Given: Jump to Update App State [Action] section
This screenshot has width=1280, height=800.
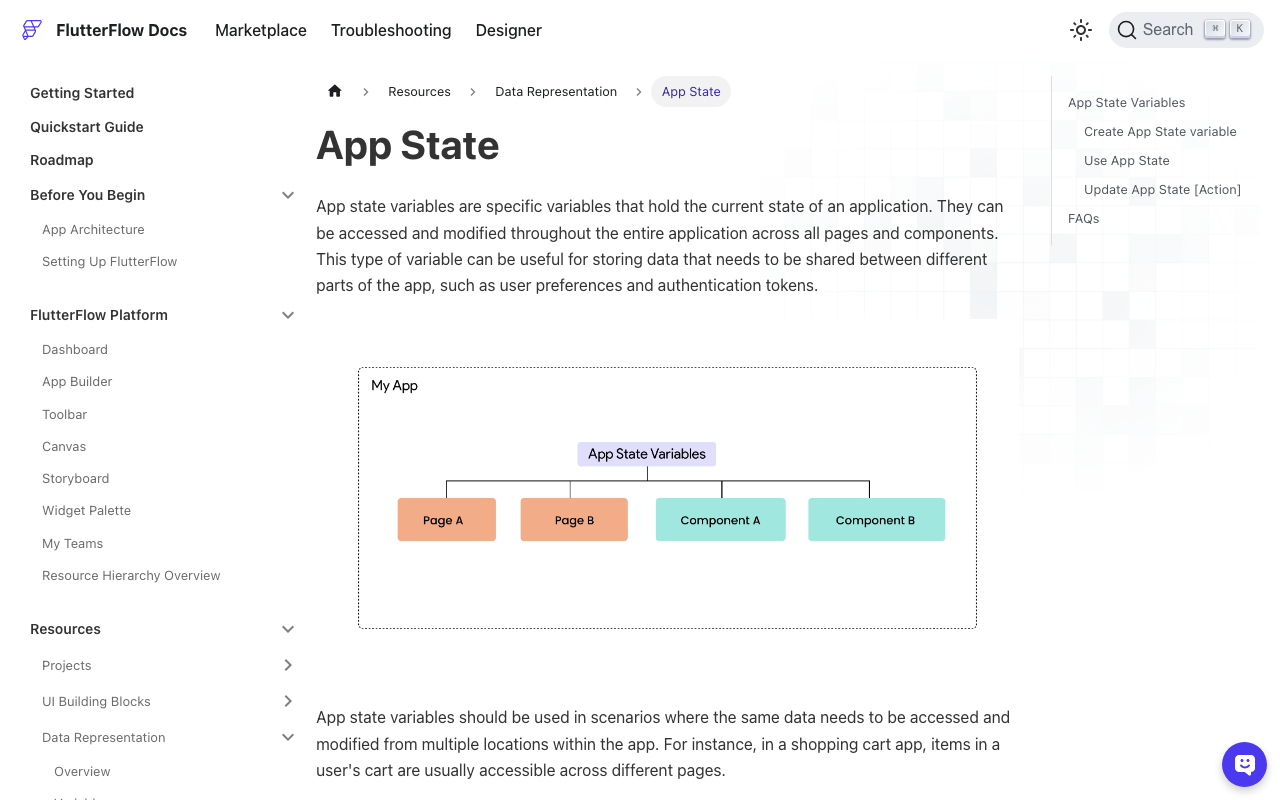Looking at the screenshot, I should [1163, 189].
